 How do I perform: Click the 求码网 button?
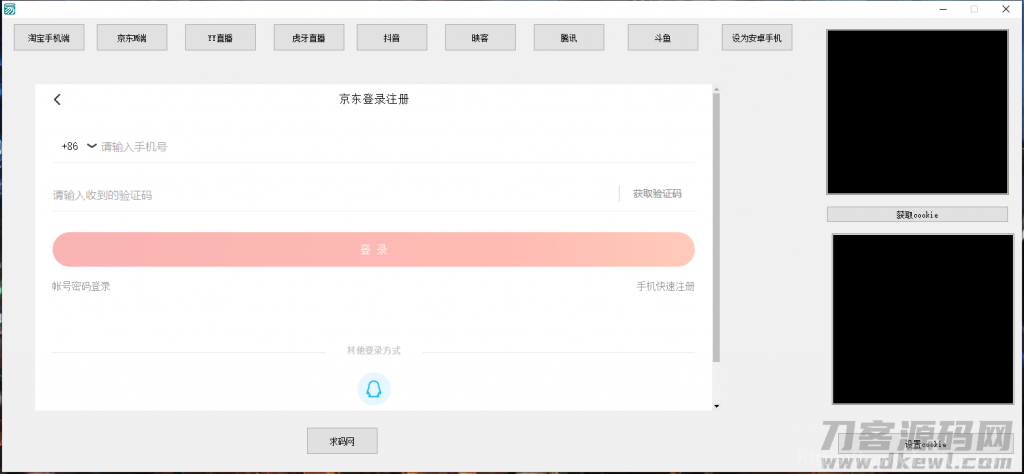342,441
